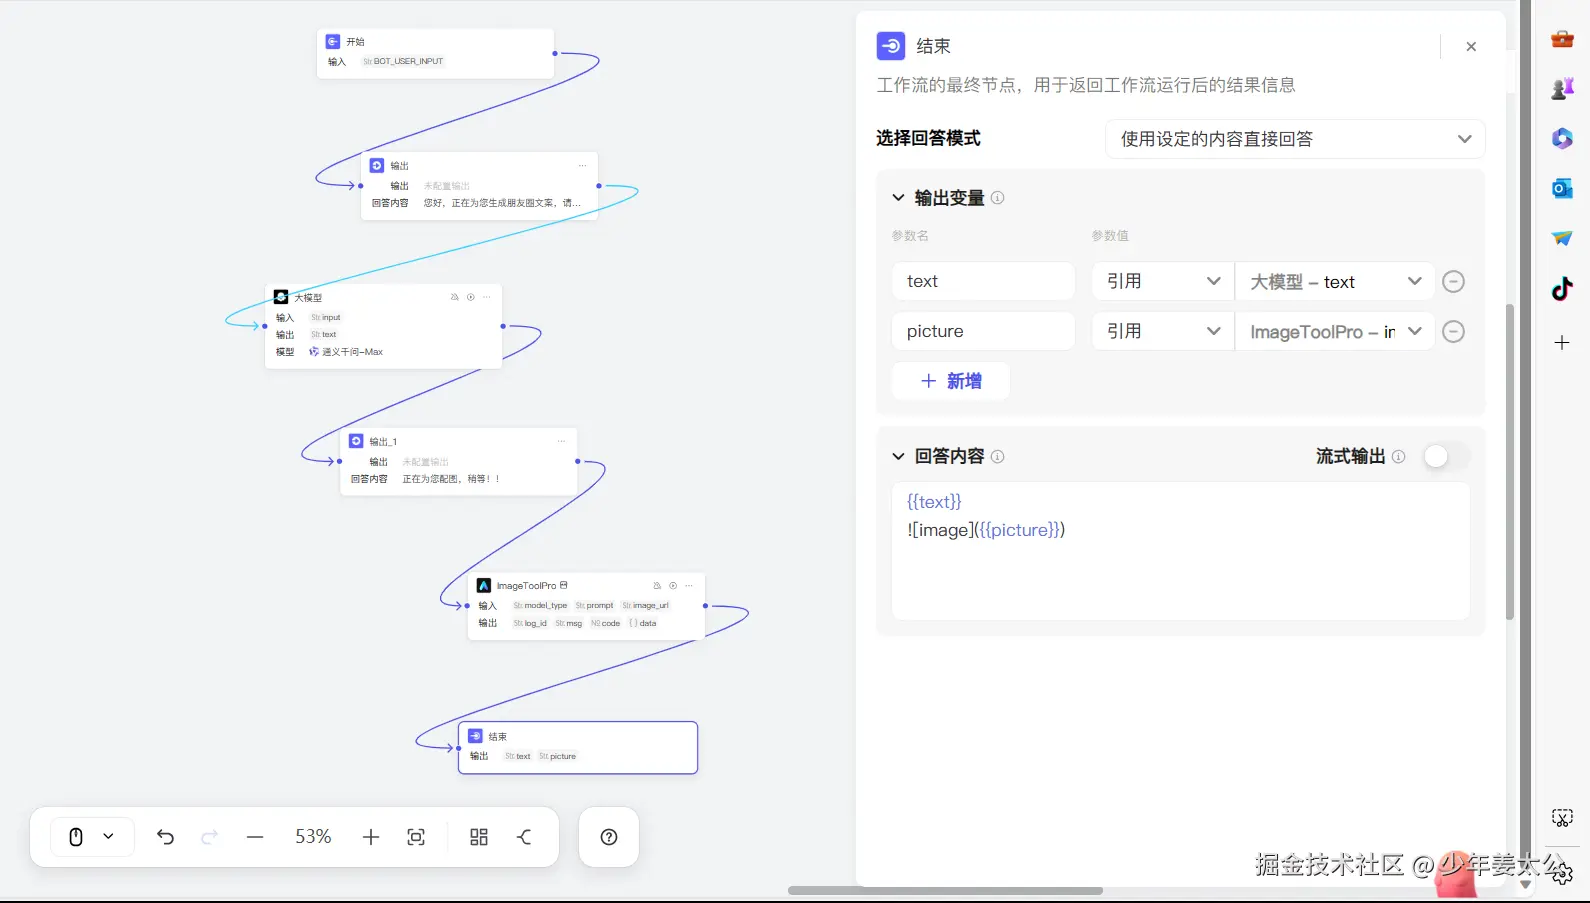Fit the workflow to view
Viewport: 1590px width, 903px height.
point(416,837)
